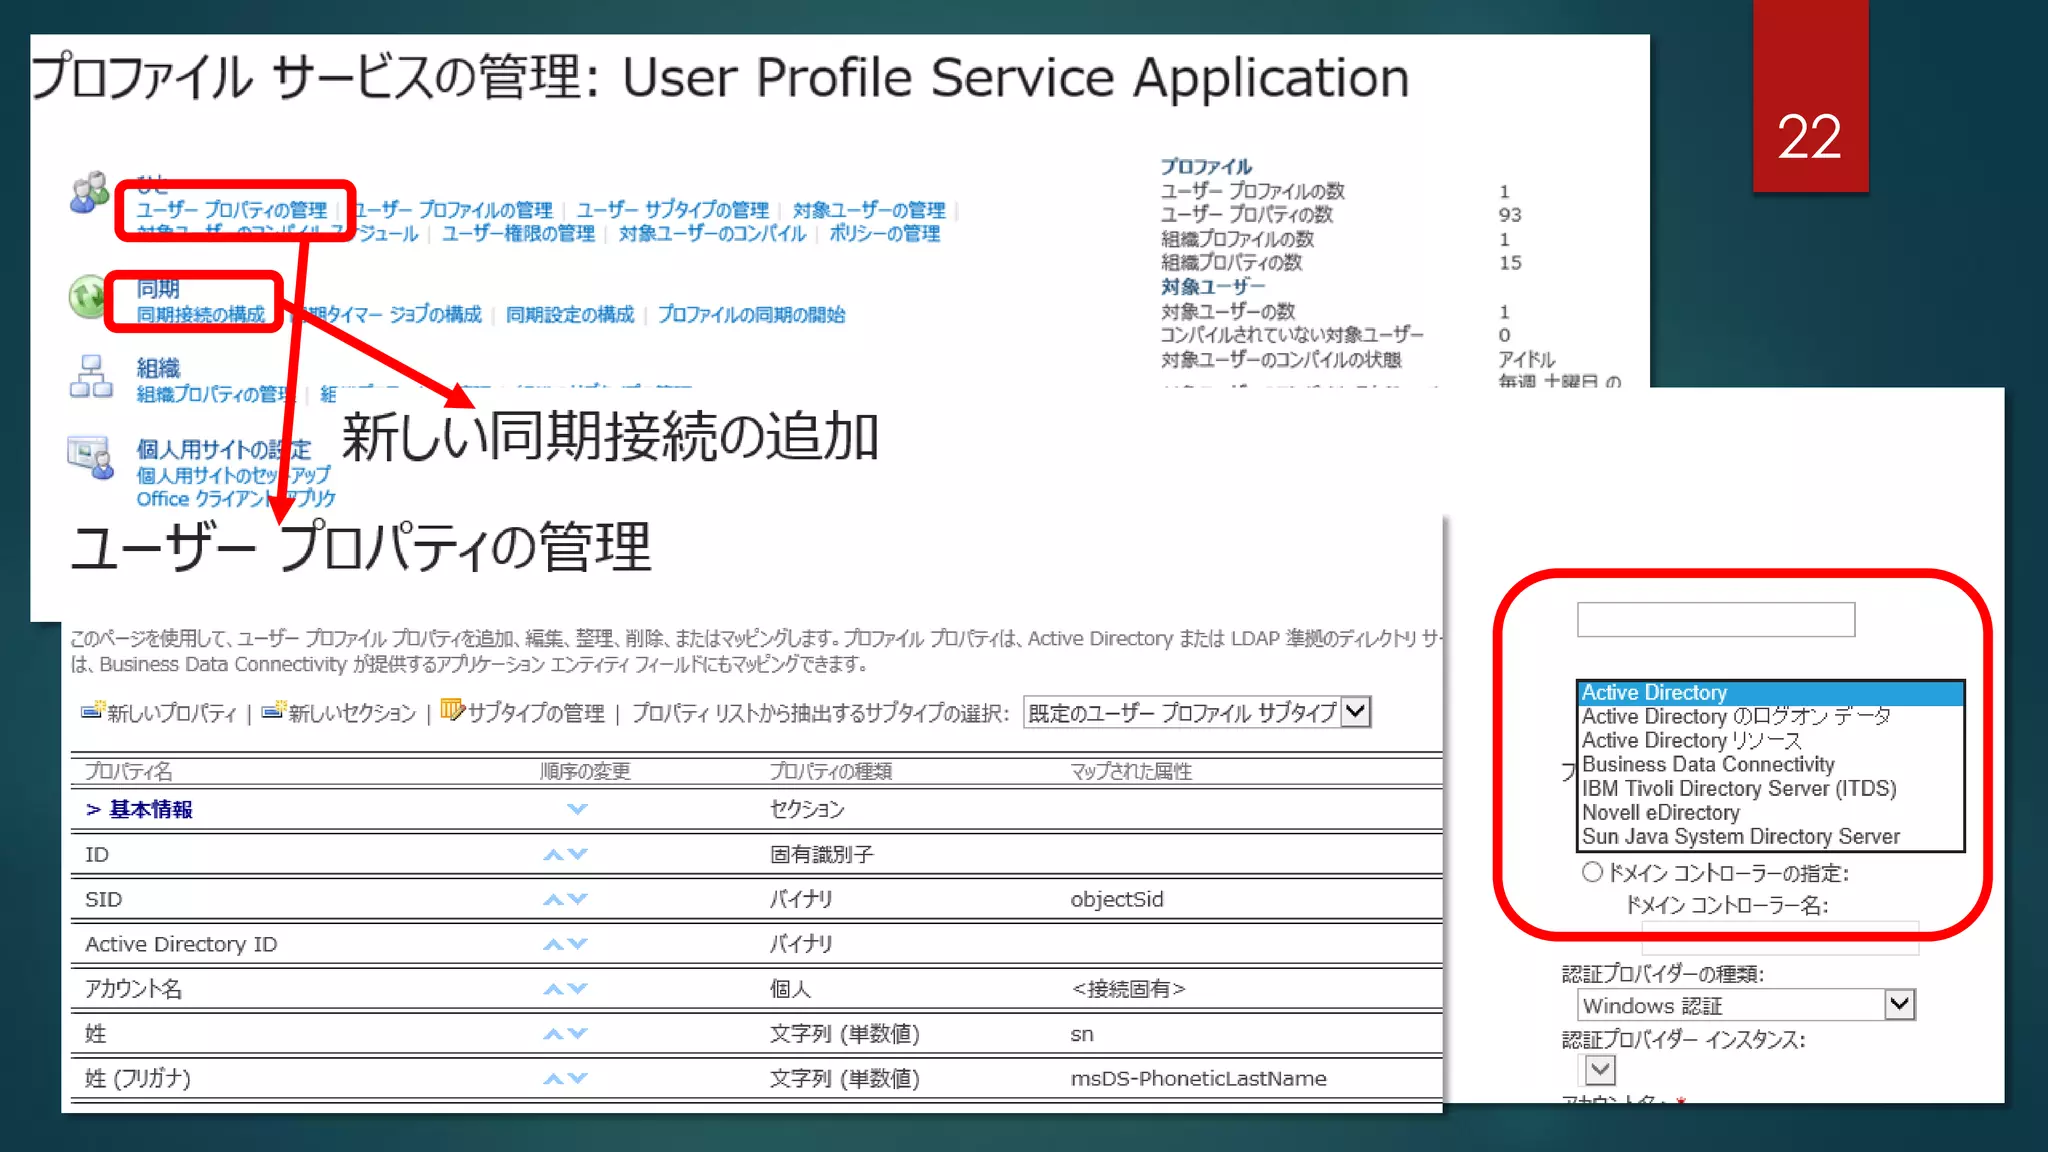
Task: Click the サブタイプの管理 icon
Action: coord(452,710)
